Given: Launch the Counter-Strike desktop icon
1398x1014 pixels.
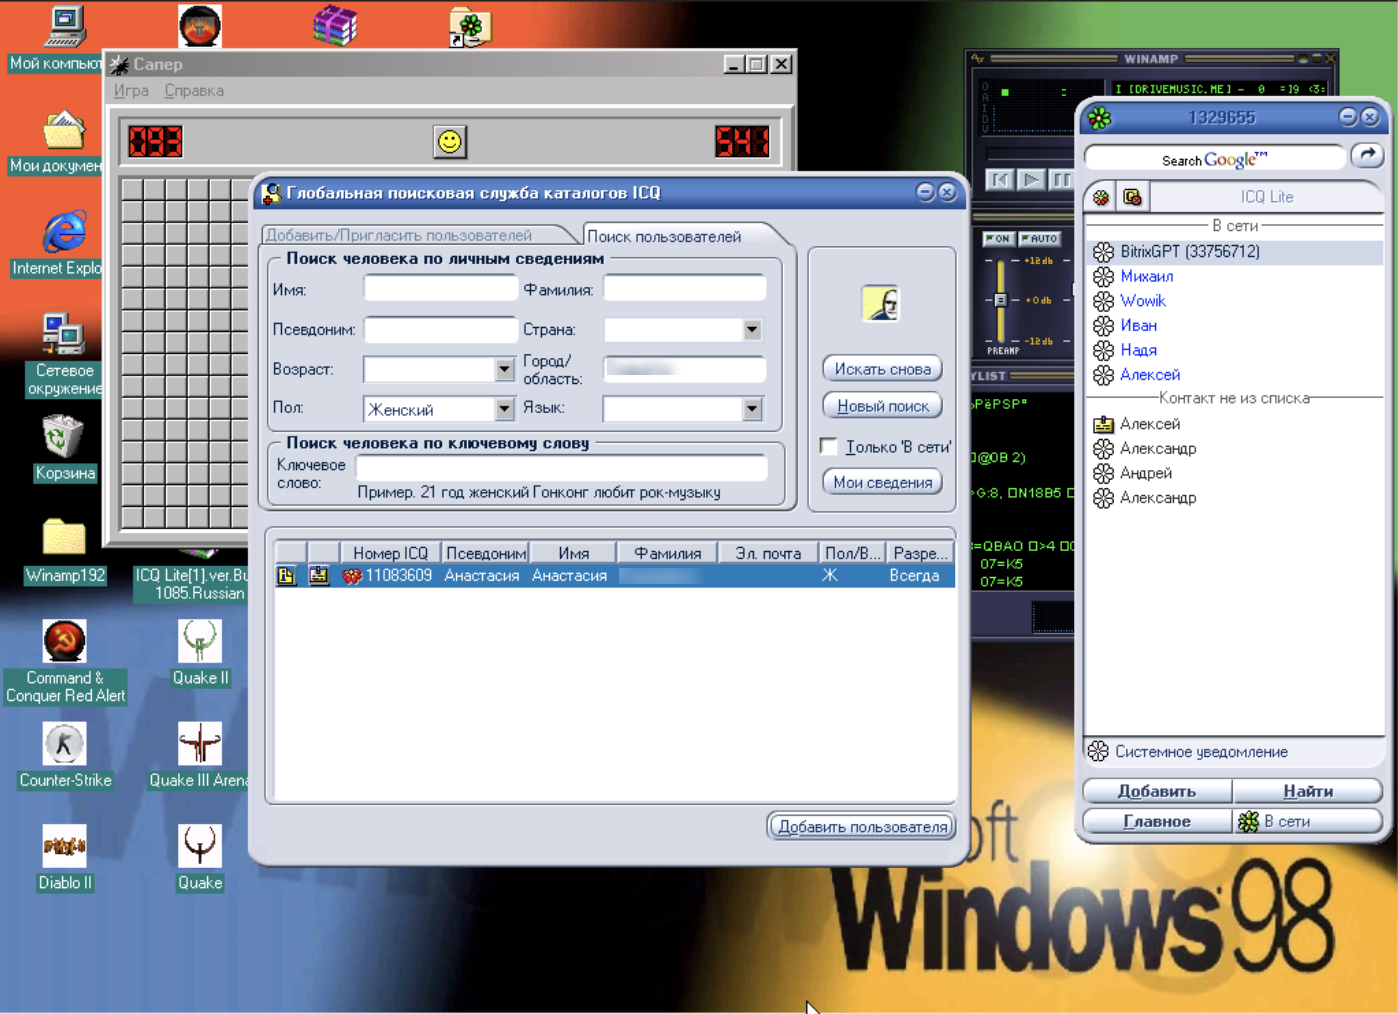Looking at the screenshot, I should pos(64,745).
